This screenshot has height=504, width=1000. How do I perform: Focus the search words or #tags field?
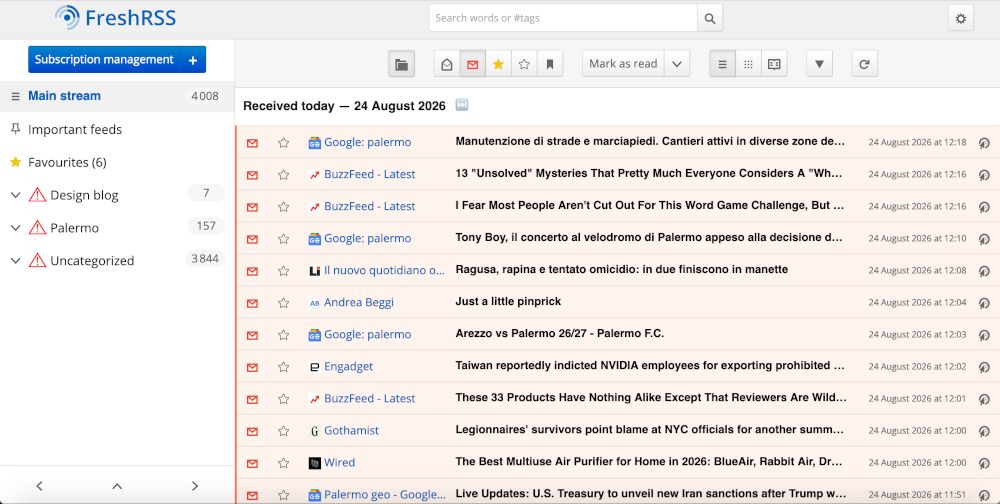[563, 19]
